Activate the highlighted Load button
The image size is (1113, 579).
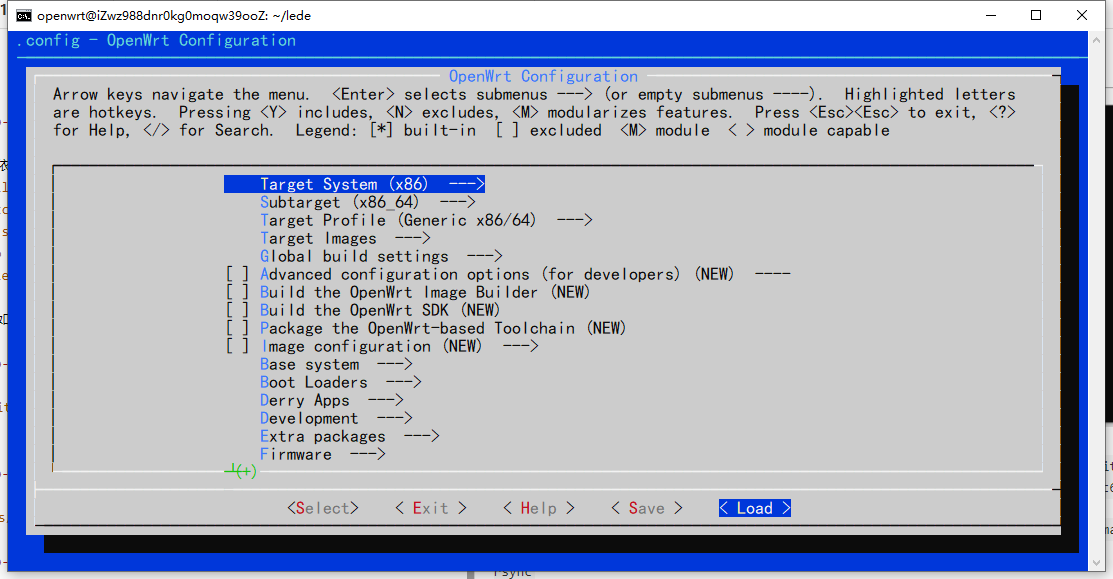pyautogui.click(x=754, y=508)
